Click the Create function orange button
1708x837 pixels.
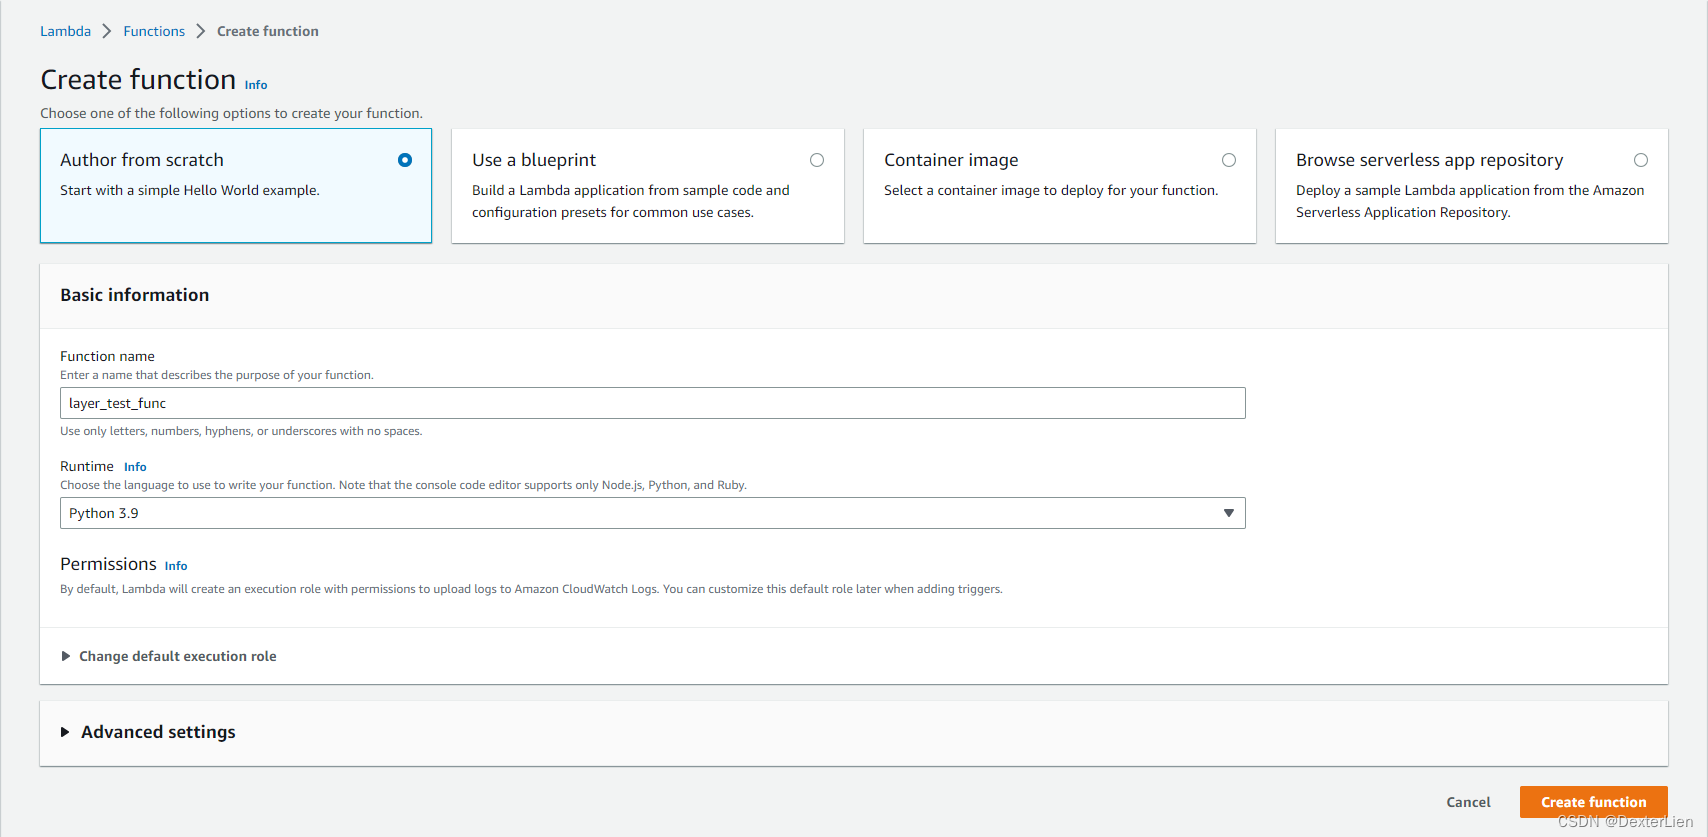point(1593,802)
